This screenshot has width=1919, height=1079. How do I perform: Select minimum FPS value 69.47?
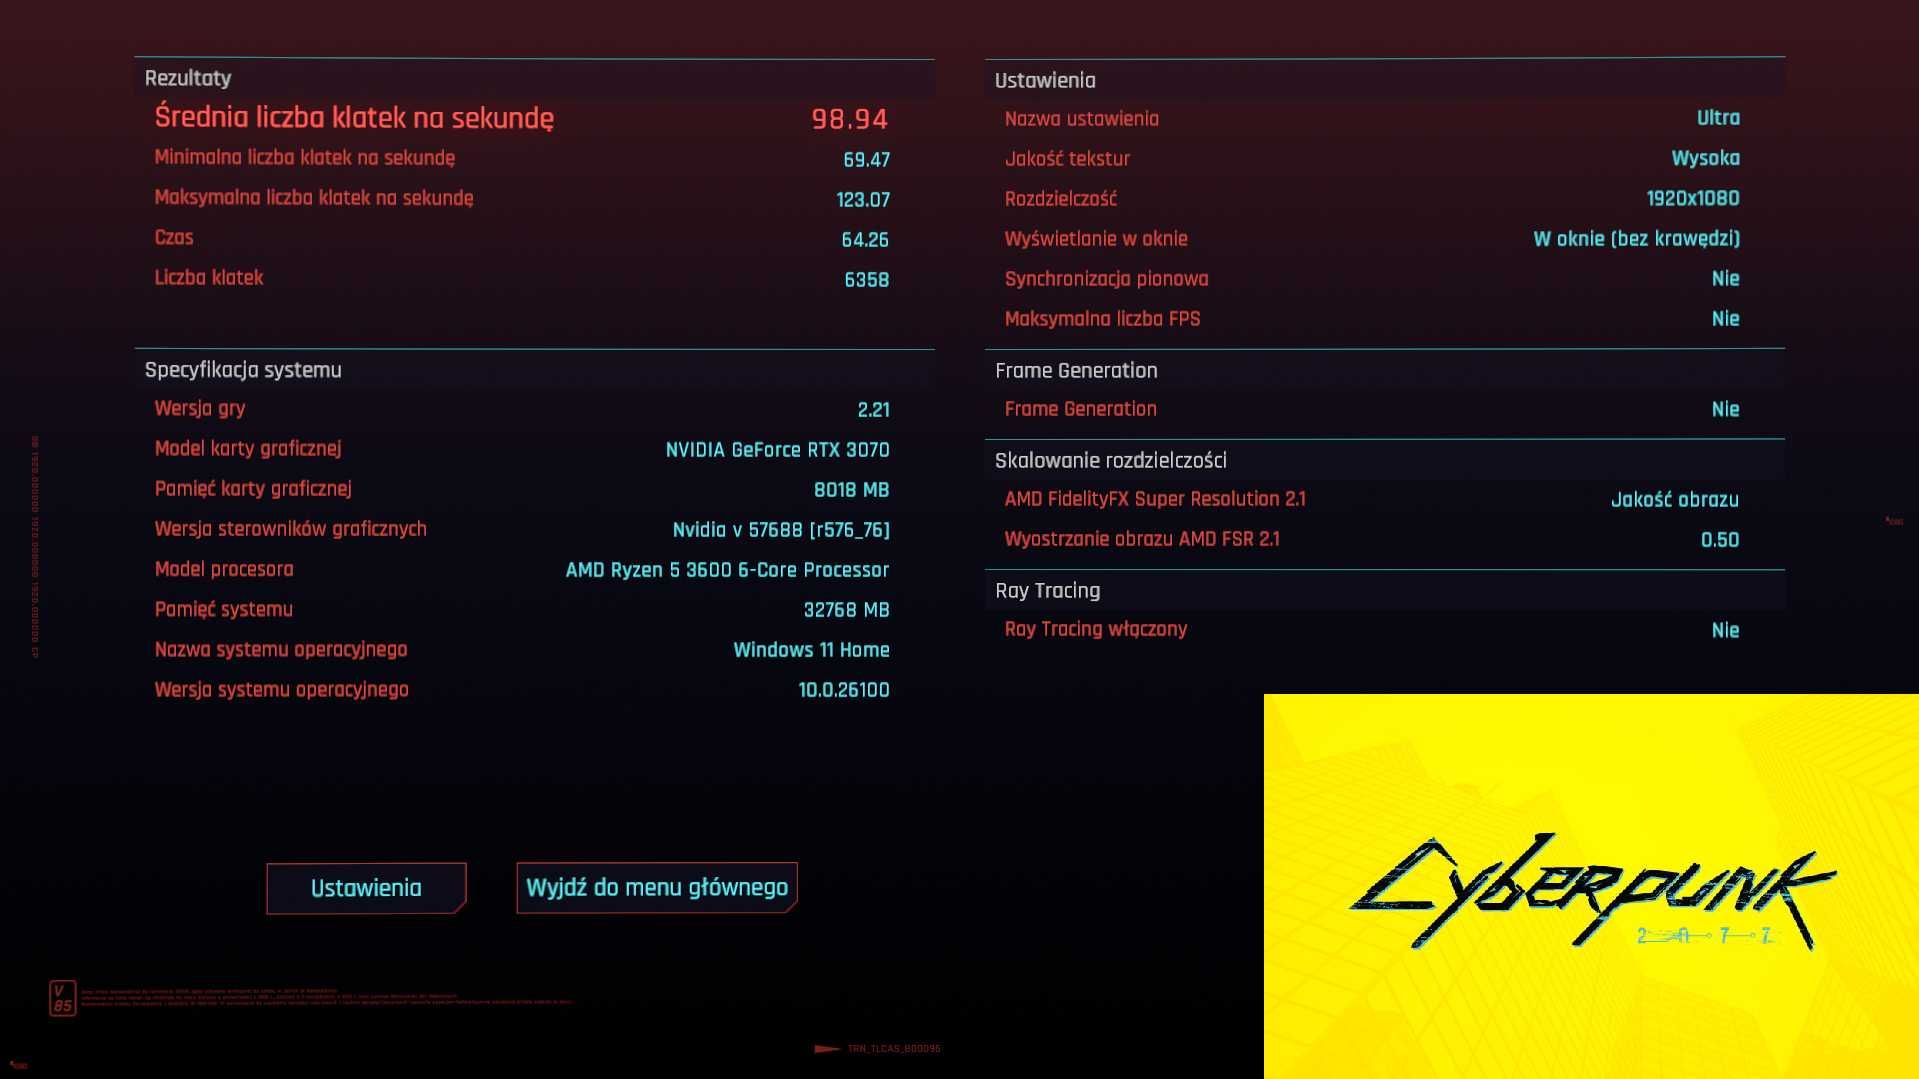tap(866, 160)
